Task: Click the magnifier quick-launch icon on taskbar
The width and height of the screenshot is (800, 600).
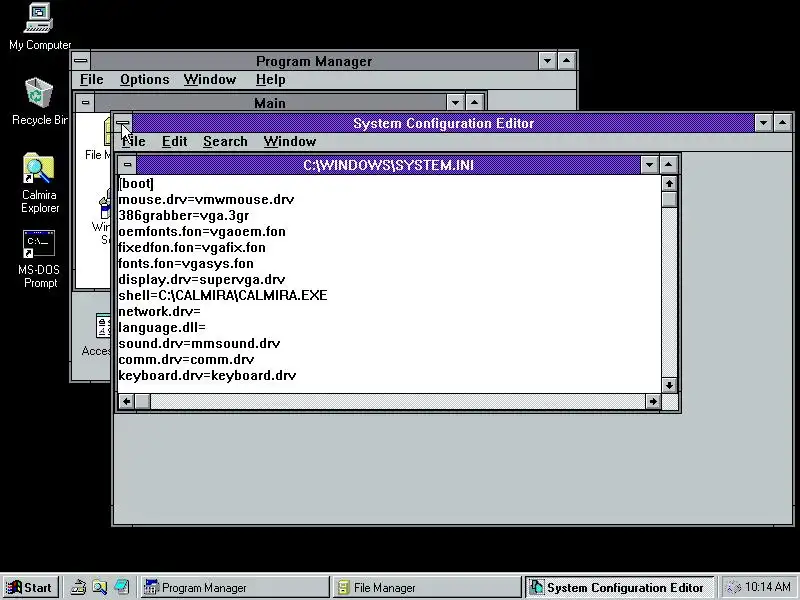Action: click(x=99, y=587)
